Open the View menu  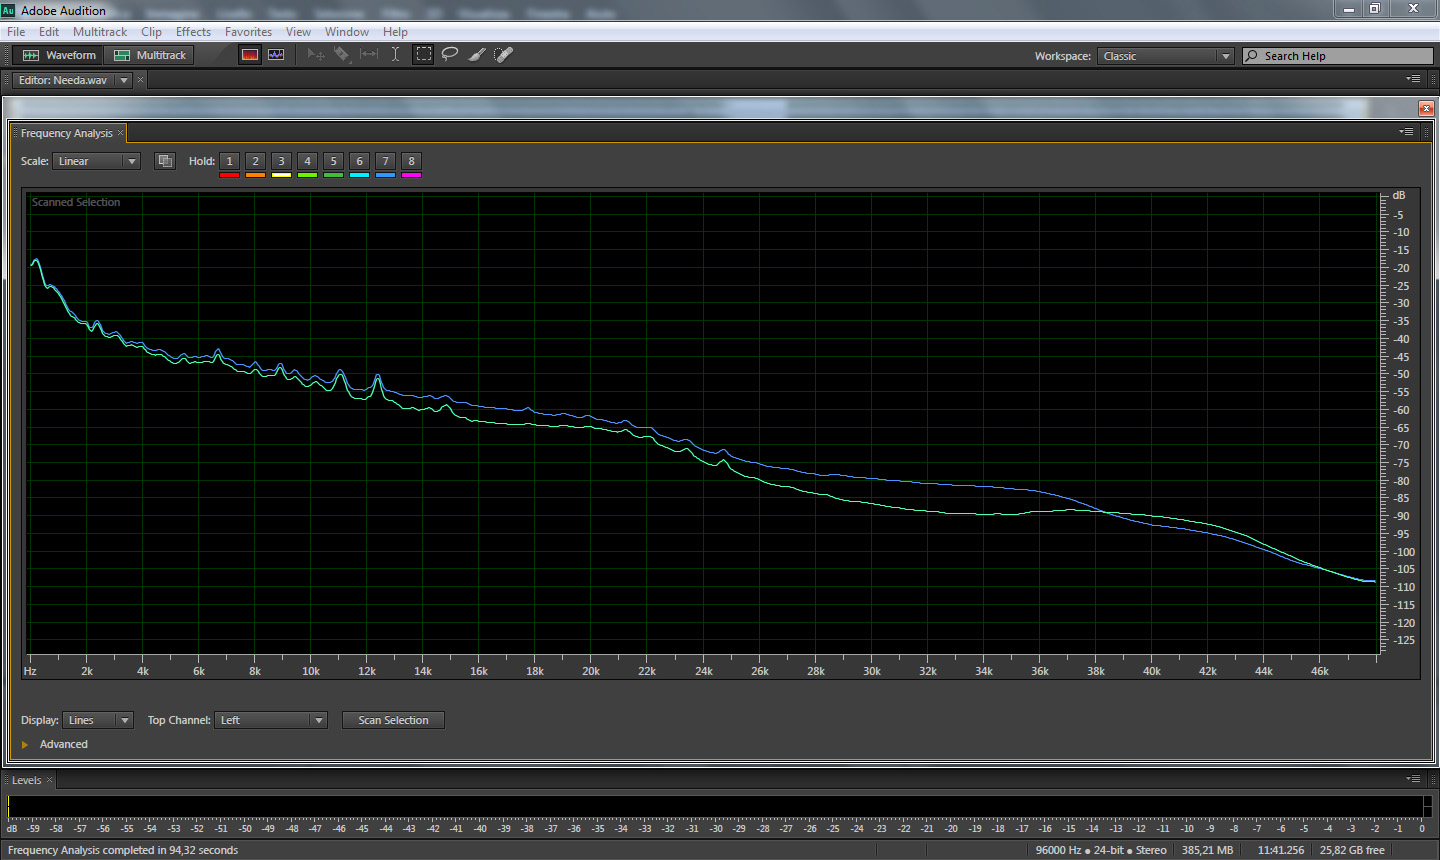298,32
